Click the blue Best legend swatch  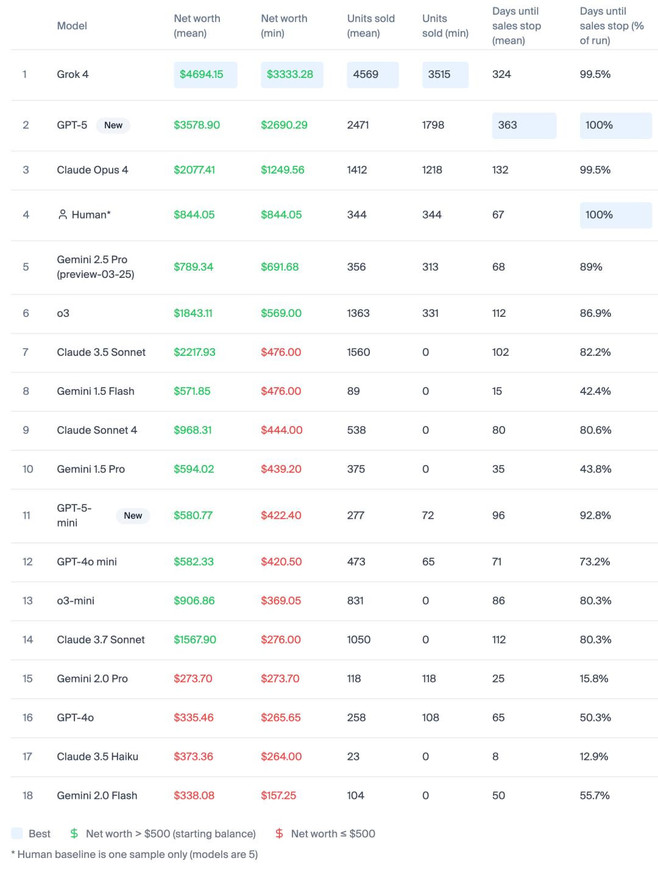[17, 833]
